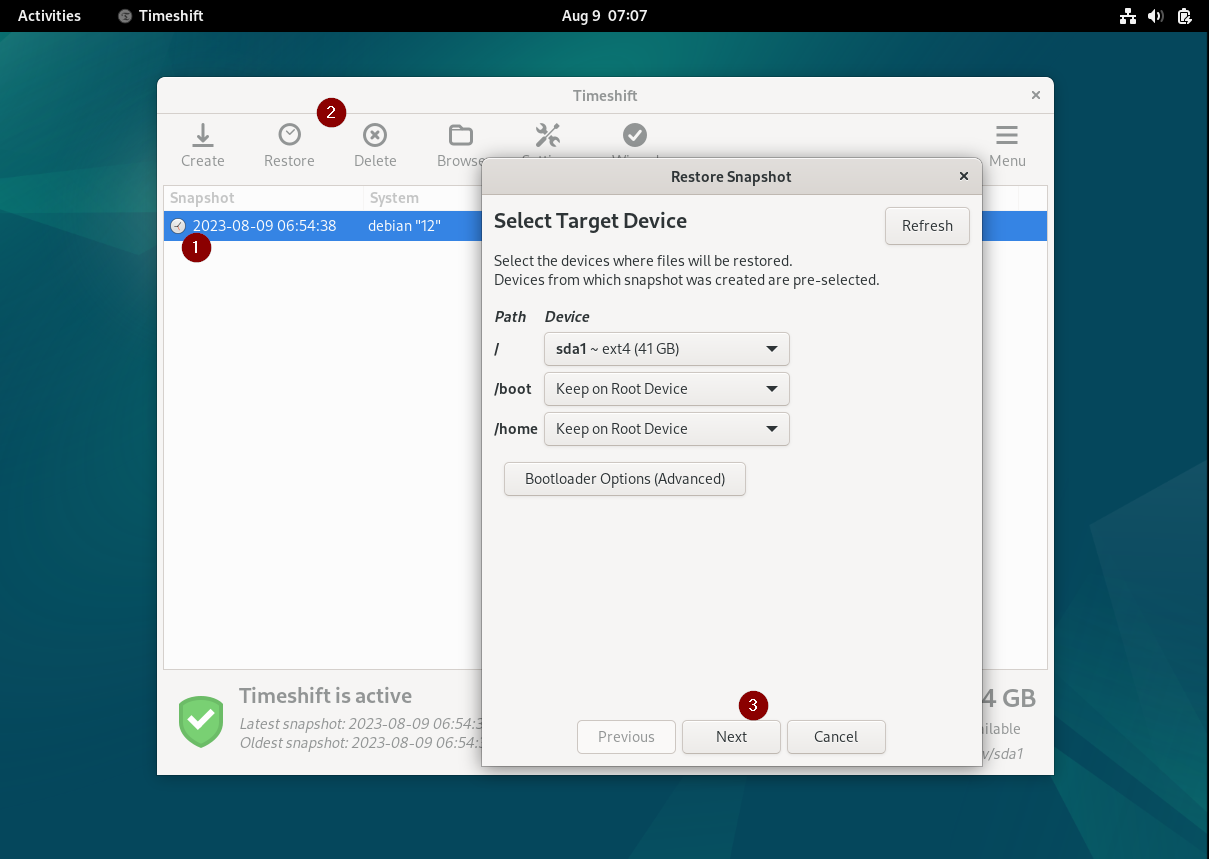This screenshot has width=1209, height=859.
Task: Click the Restore toolbar icon in Timeshift
Action: (x=289, y=145)
